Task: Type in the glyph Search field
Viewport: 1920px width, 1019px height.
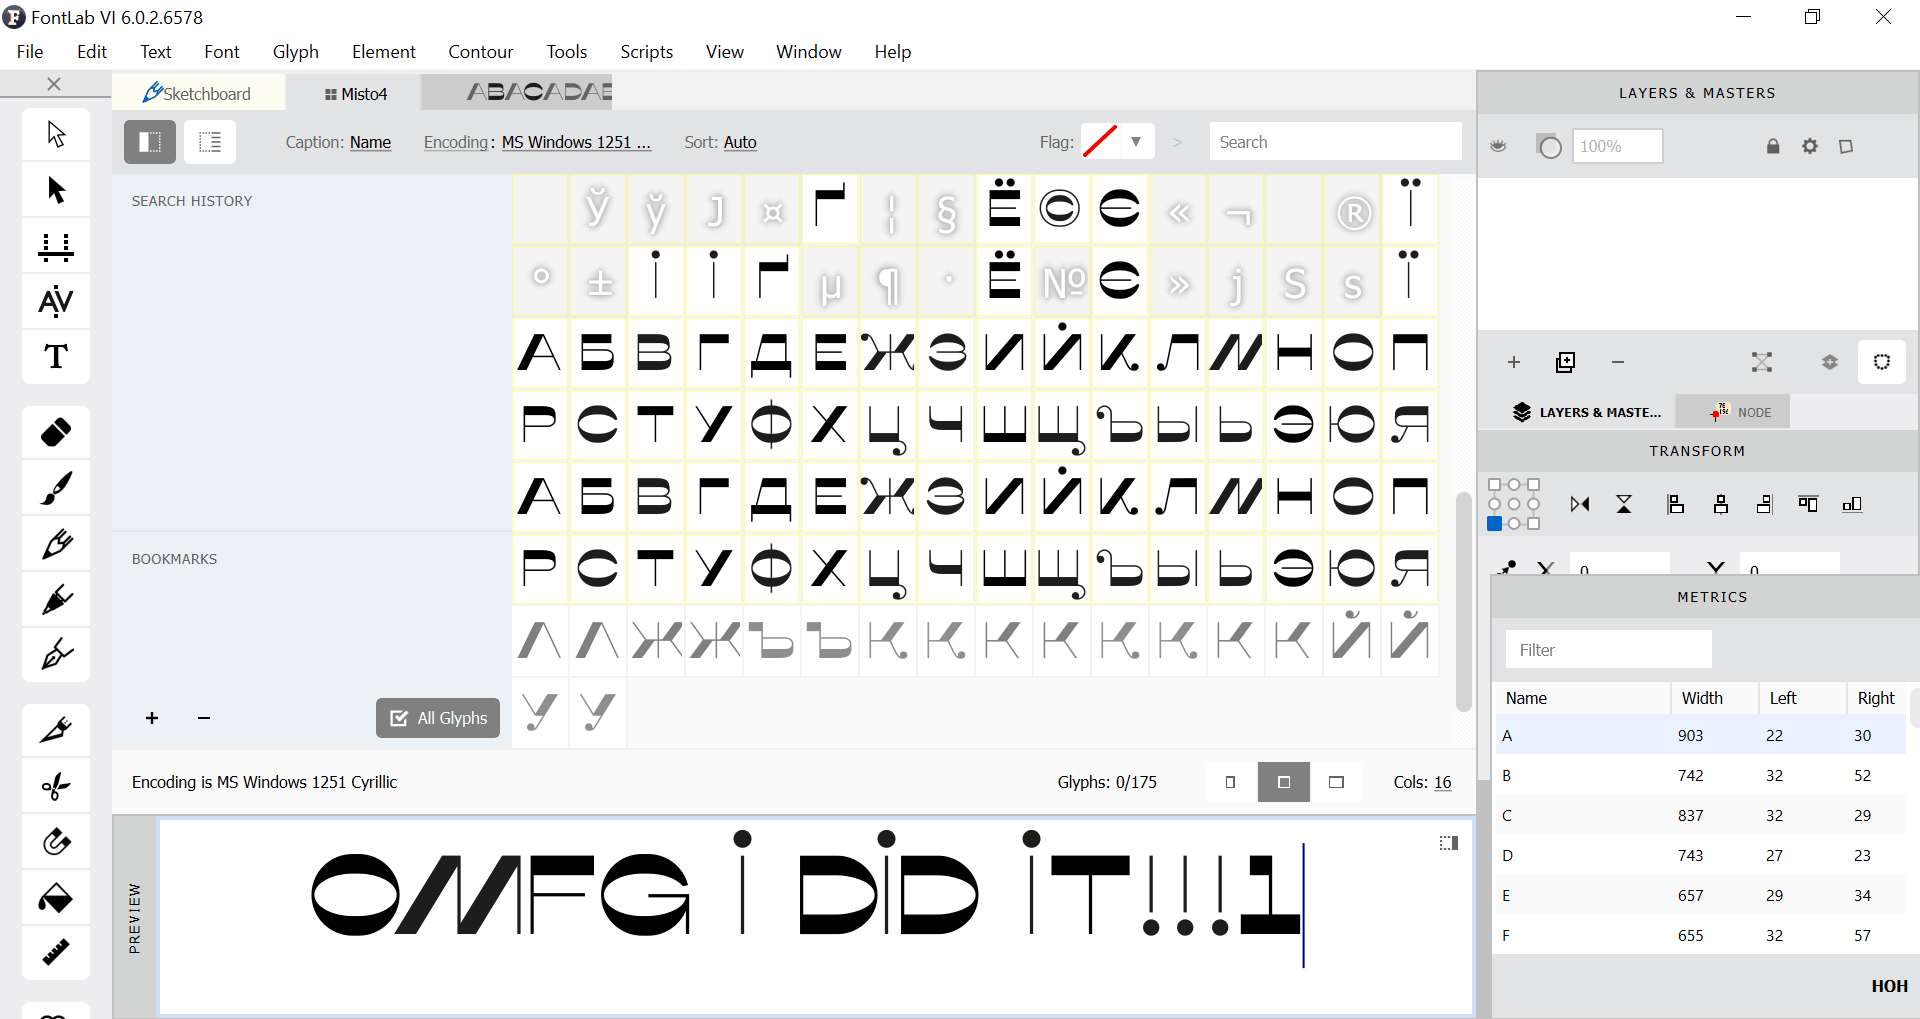Action: click(1335, 141)
